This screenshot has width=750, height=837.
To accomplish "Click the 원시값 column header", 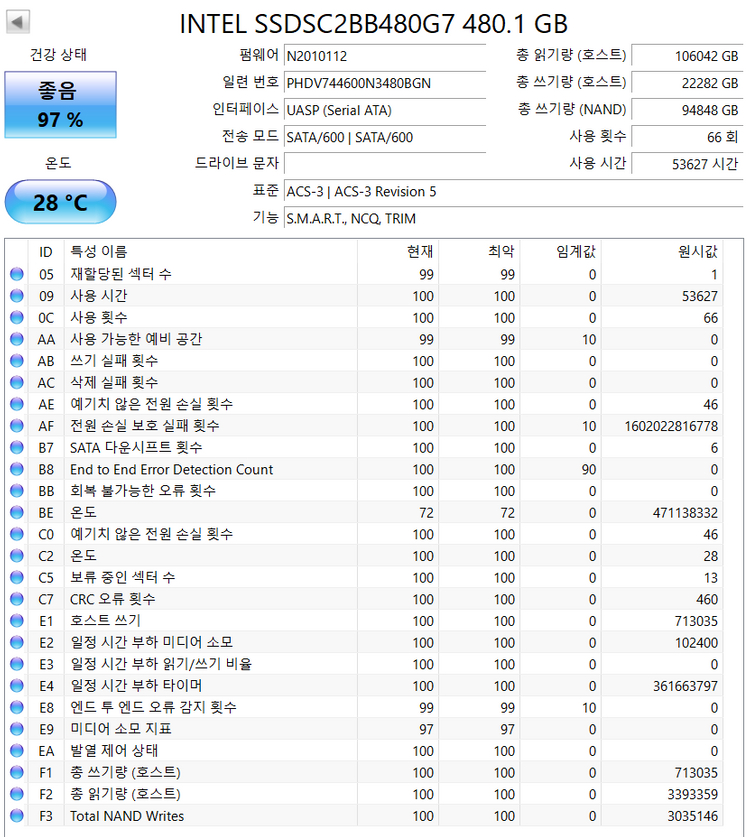I will 662,252.
